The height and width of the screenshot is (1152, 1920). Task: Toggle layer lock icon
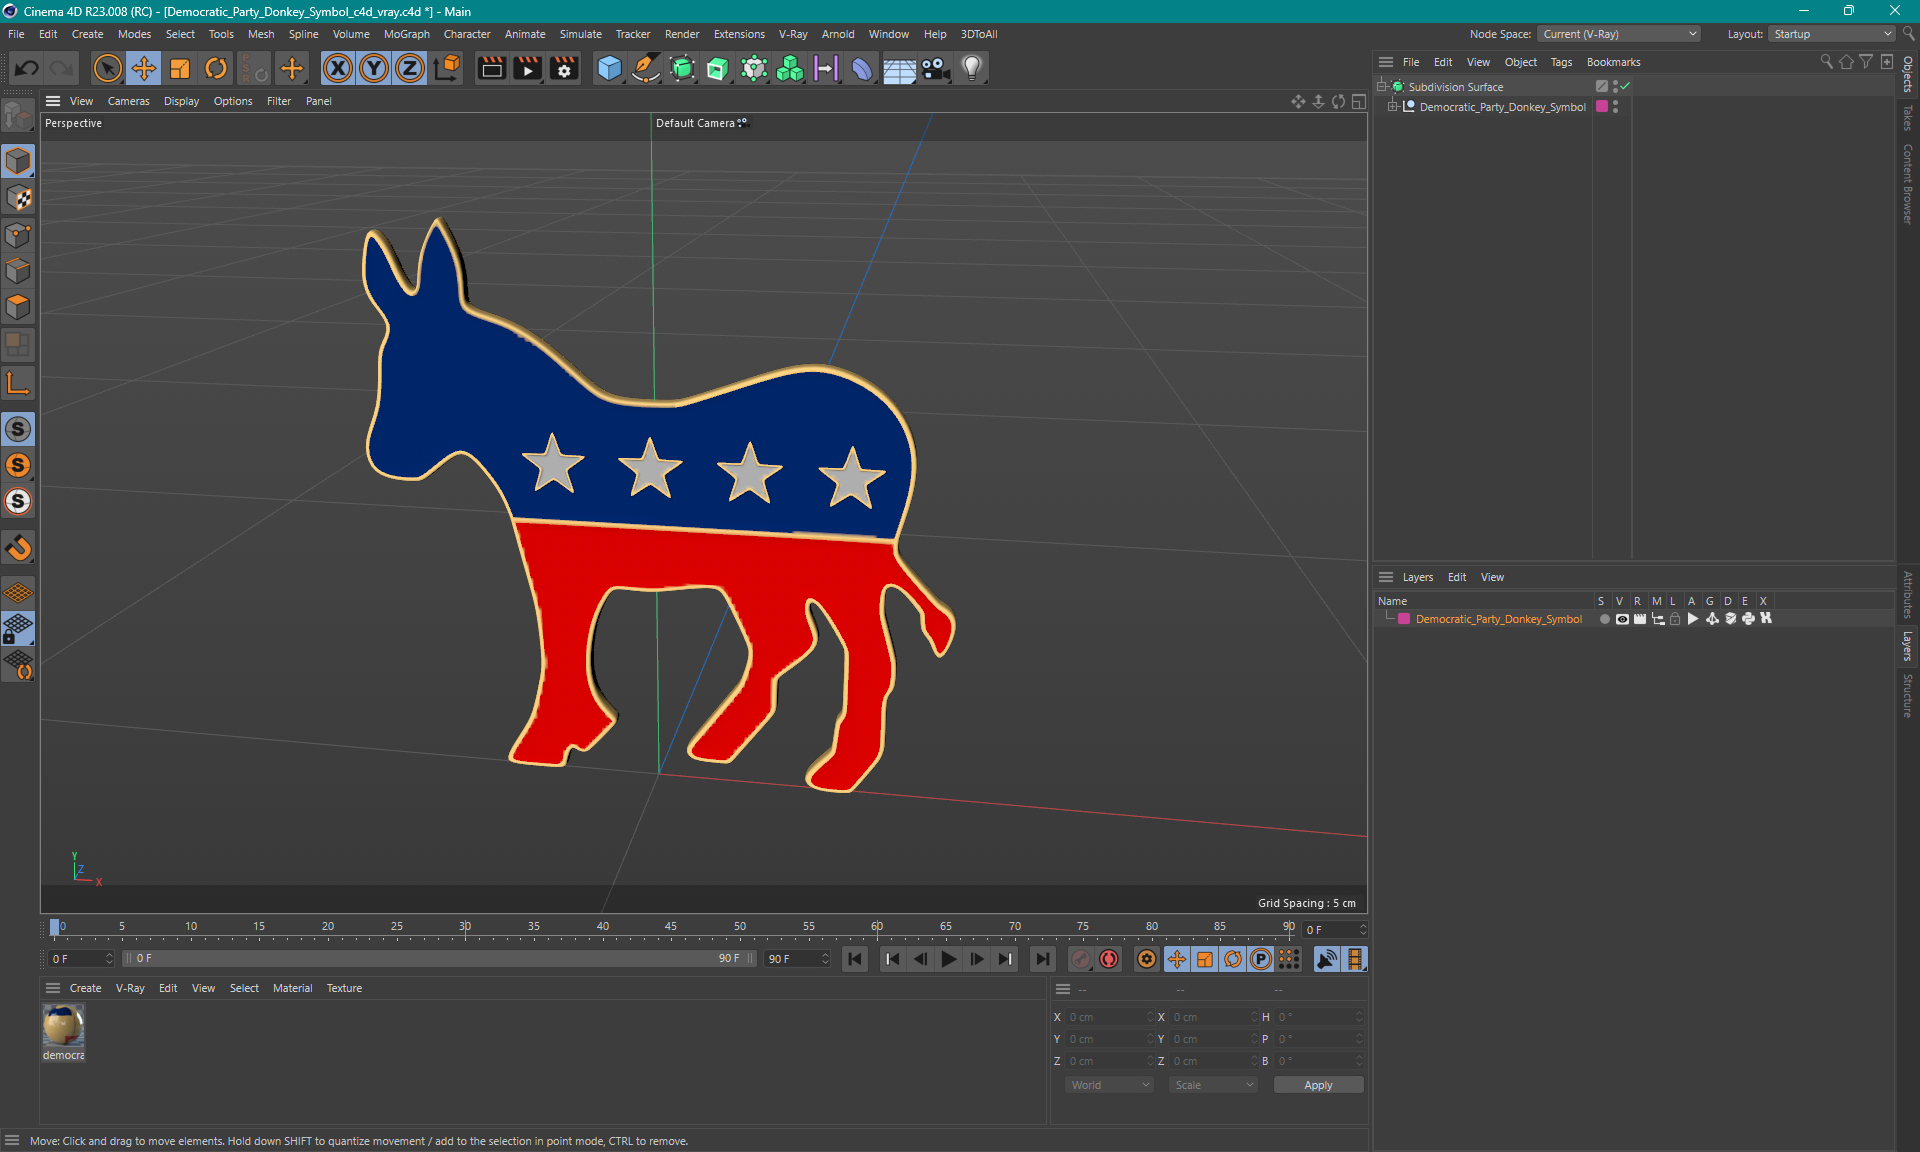[x=1675, y=619]
